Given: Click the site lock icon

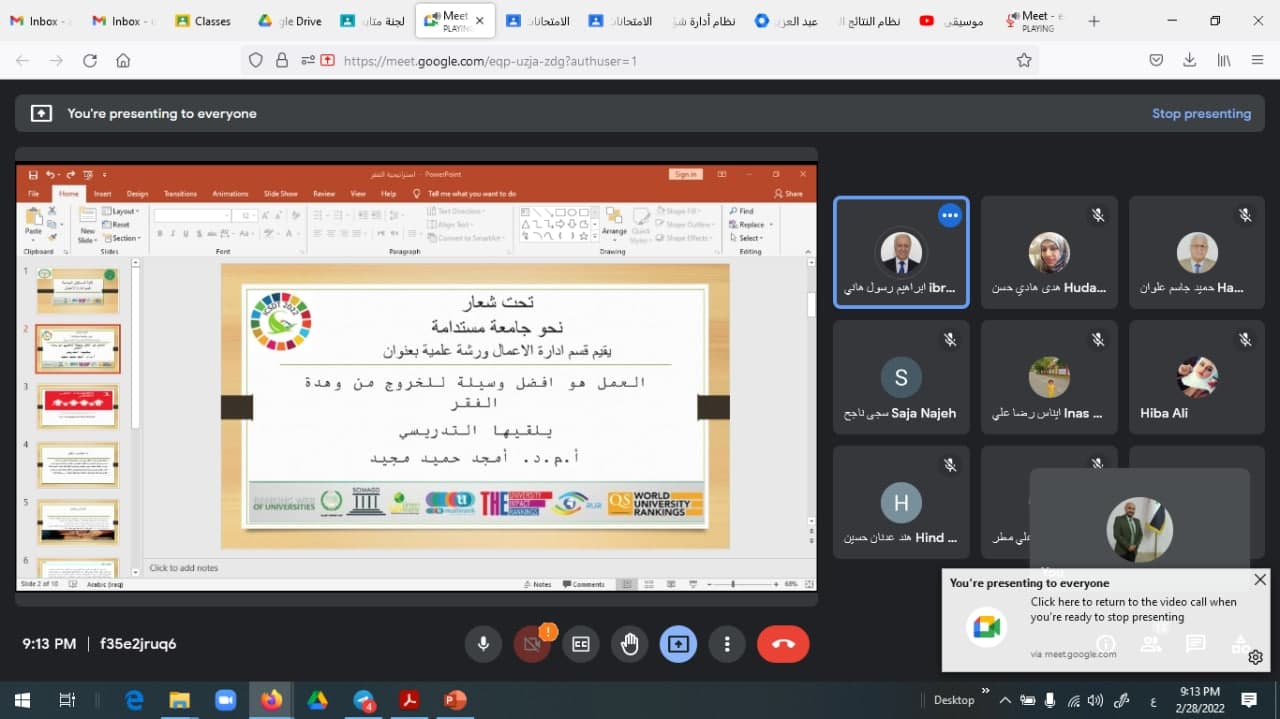Looking at the screenshot, I should point(281,61).
